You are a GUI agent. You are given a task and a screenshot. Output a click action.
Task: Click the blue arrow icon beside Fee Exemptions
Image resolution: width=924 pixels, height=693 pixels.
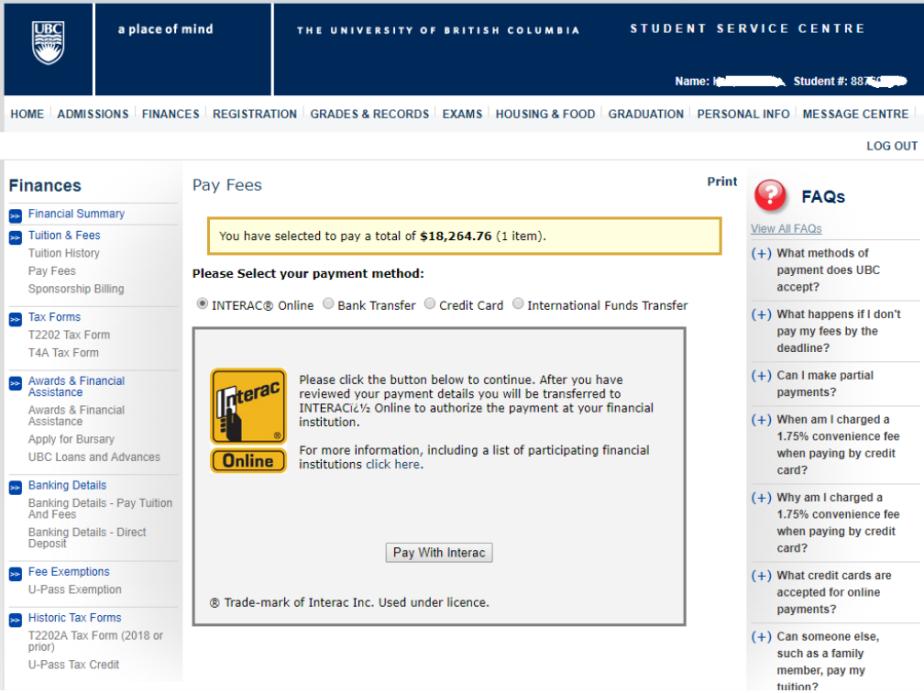point(15,574)
